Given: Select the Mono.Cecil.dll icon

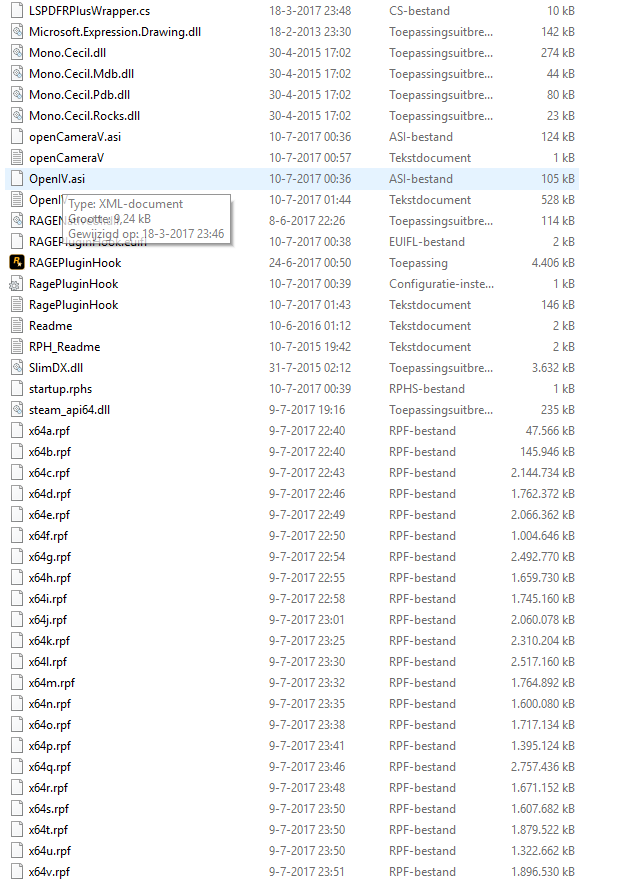Looking at the screenshot, I should point(17,53).
